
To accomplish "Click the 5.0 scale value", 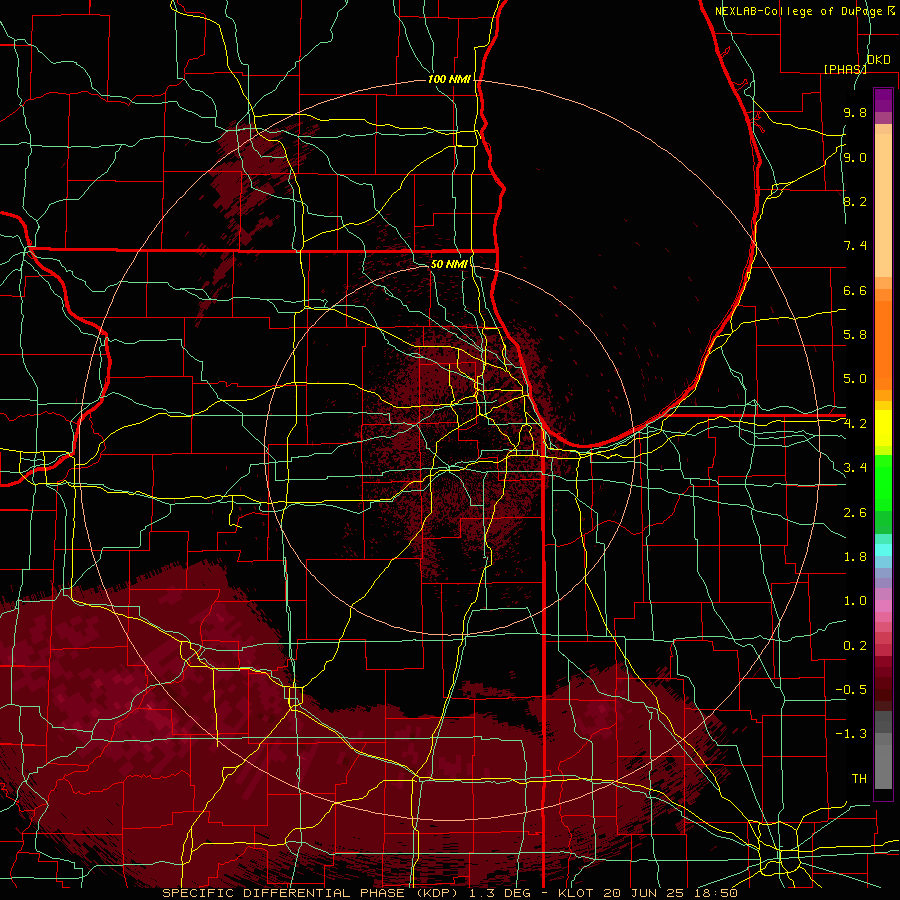I will click(x=855, y=379).
